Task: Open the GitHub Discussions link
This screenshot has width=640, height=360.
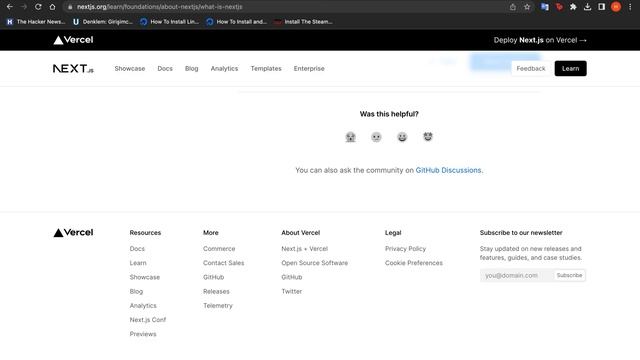Action: (x=448, y=170)
